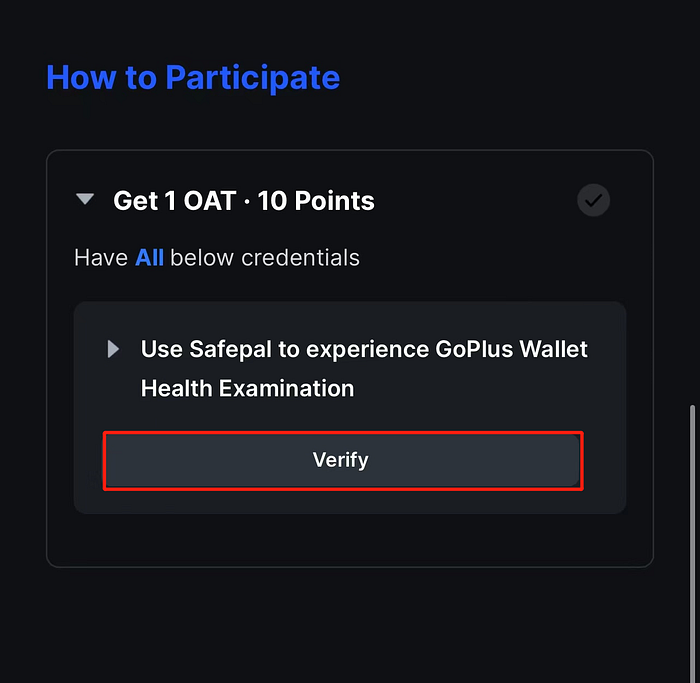Click the blue All text

(x=149, y=258)
